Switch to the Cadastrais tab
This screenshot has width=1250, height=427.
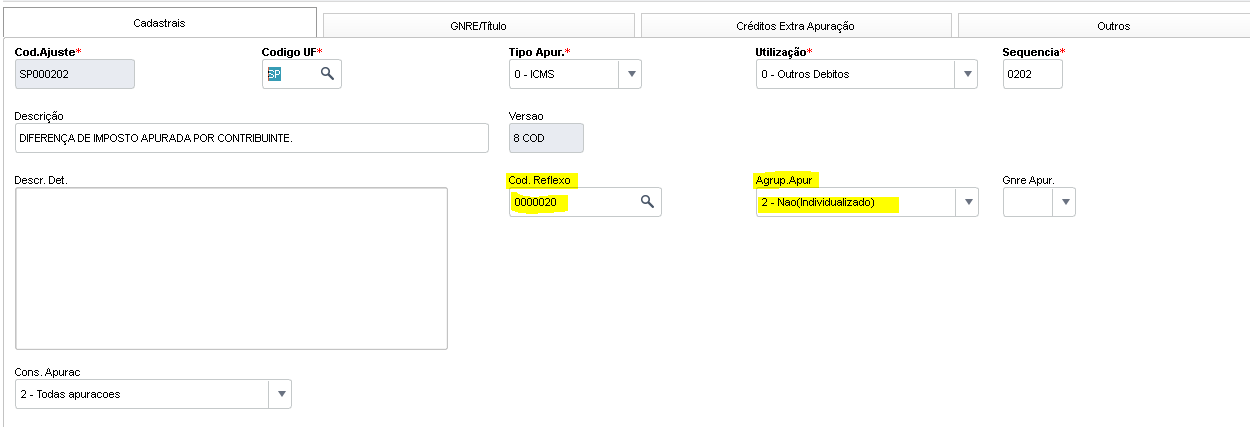159,23
